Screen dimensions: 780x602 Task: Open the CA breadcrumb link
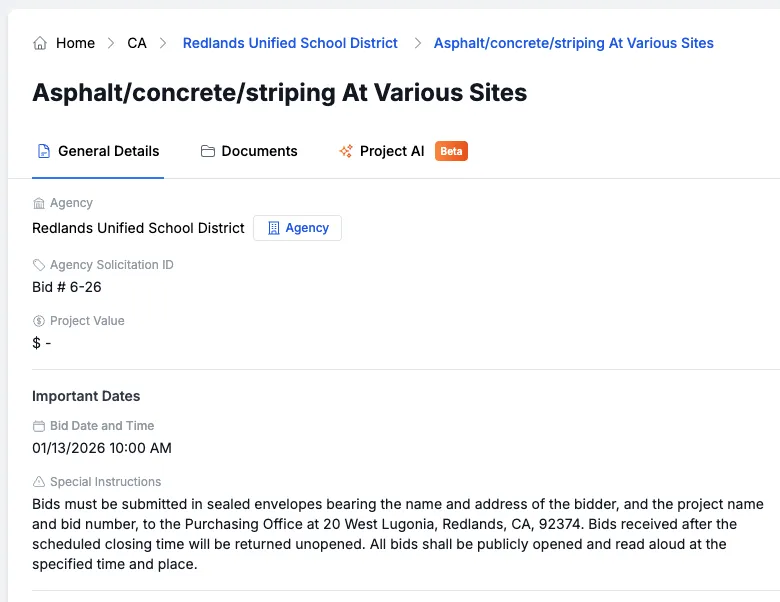point(137,43)
